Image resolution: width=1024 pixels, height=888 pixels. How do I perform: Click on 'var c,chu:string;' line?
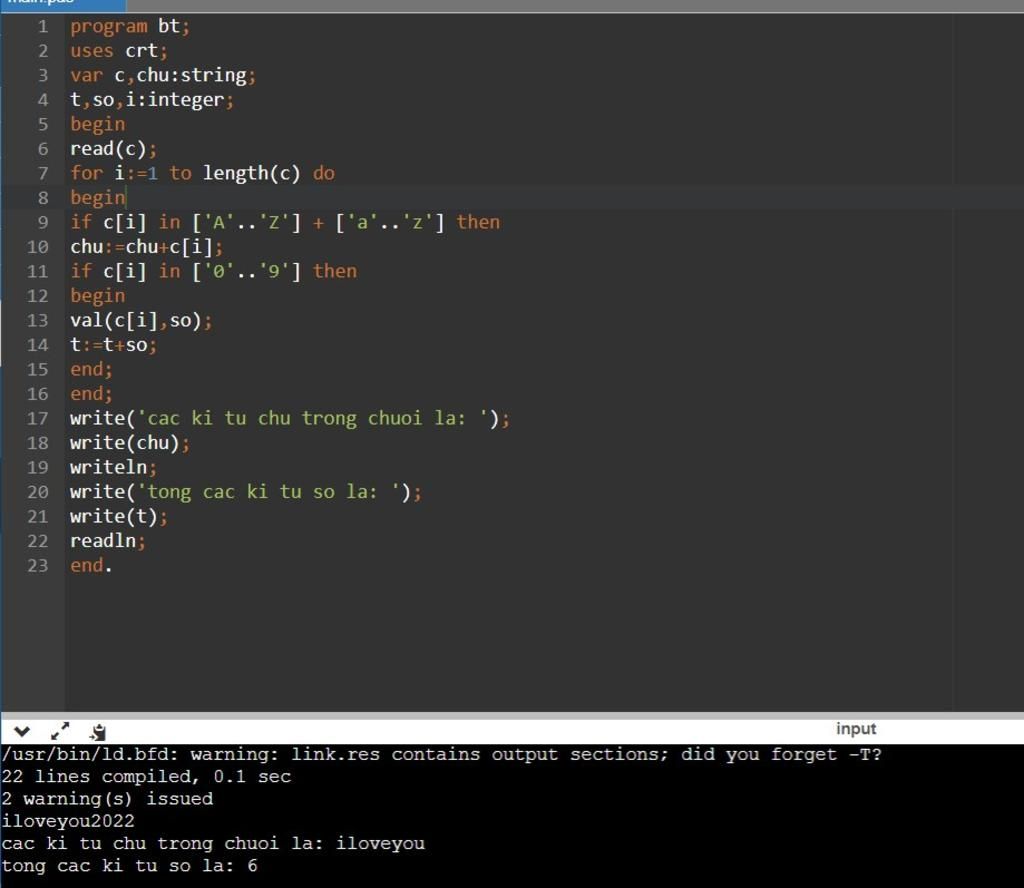(163, 76)
